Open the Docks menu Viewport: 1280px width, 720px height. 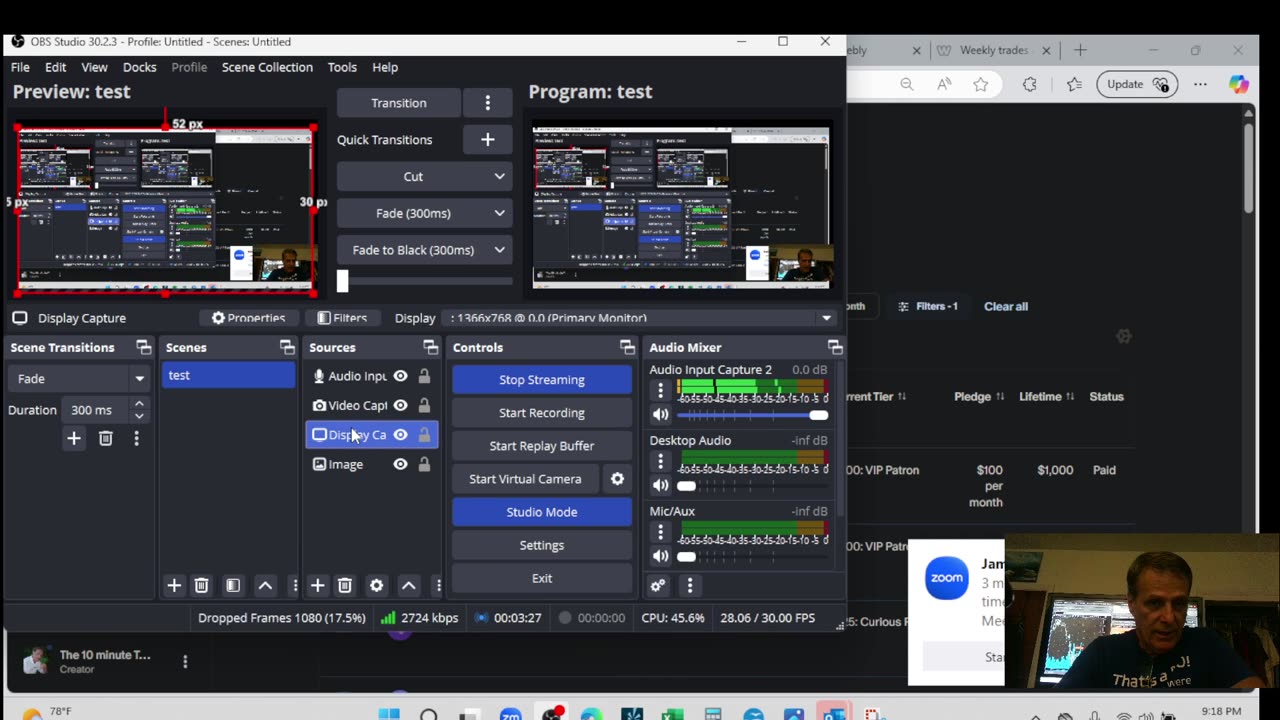click(139, 67)
